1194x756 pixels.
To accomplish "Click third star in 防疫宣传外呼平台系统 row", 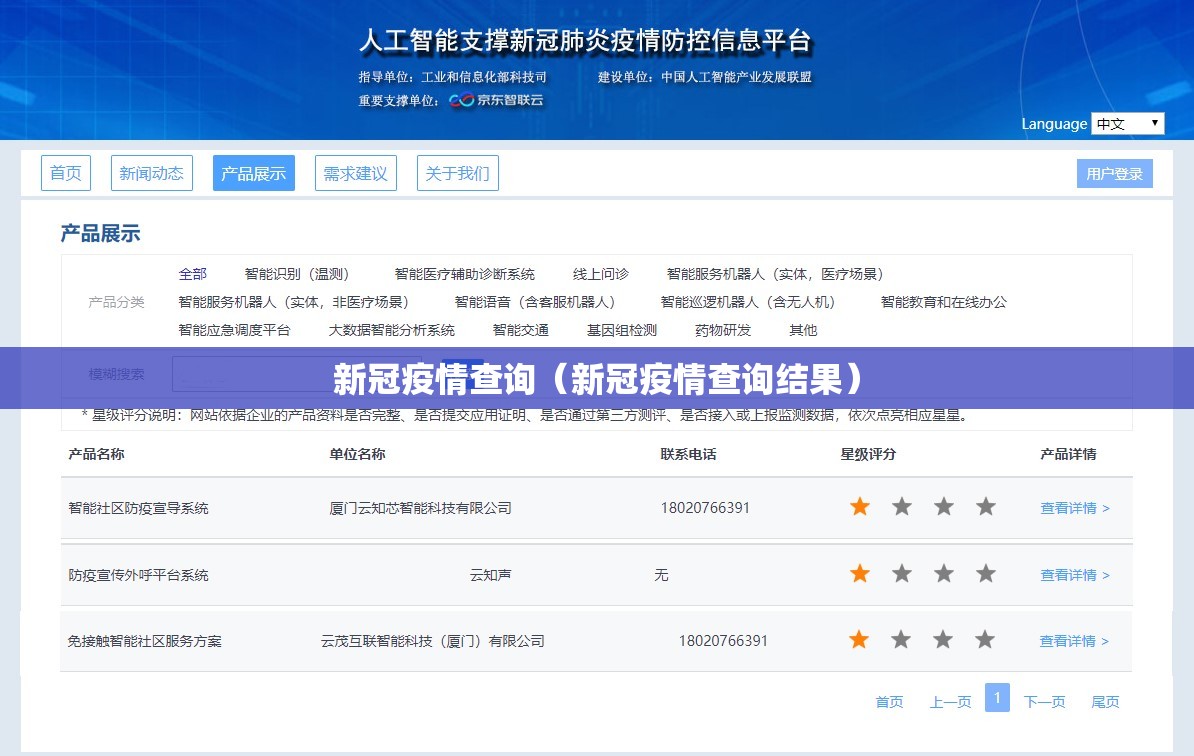I will (x=943, y=573).
